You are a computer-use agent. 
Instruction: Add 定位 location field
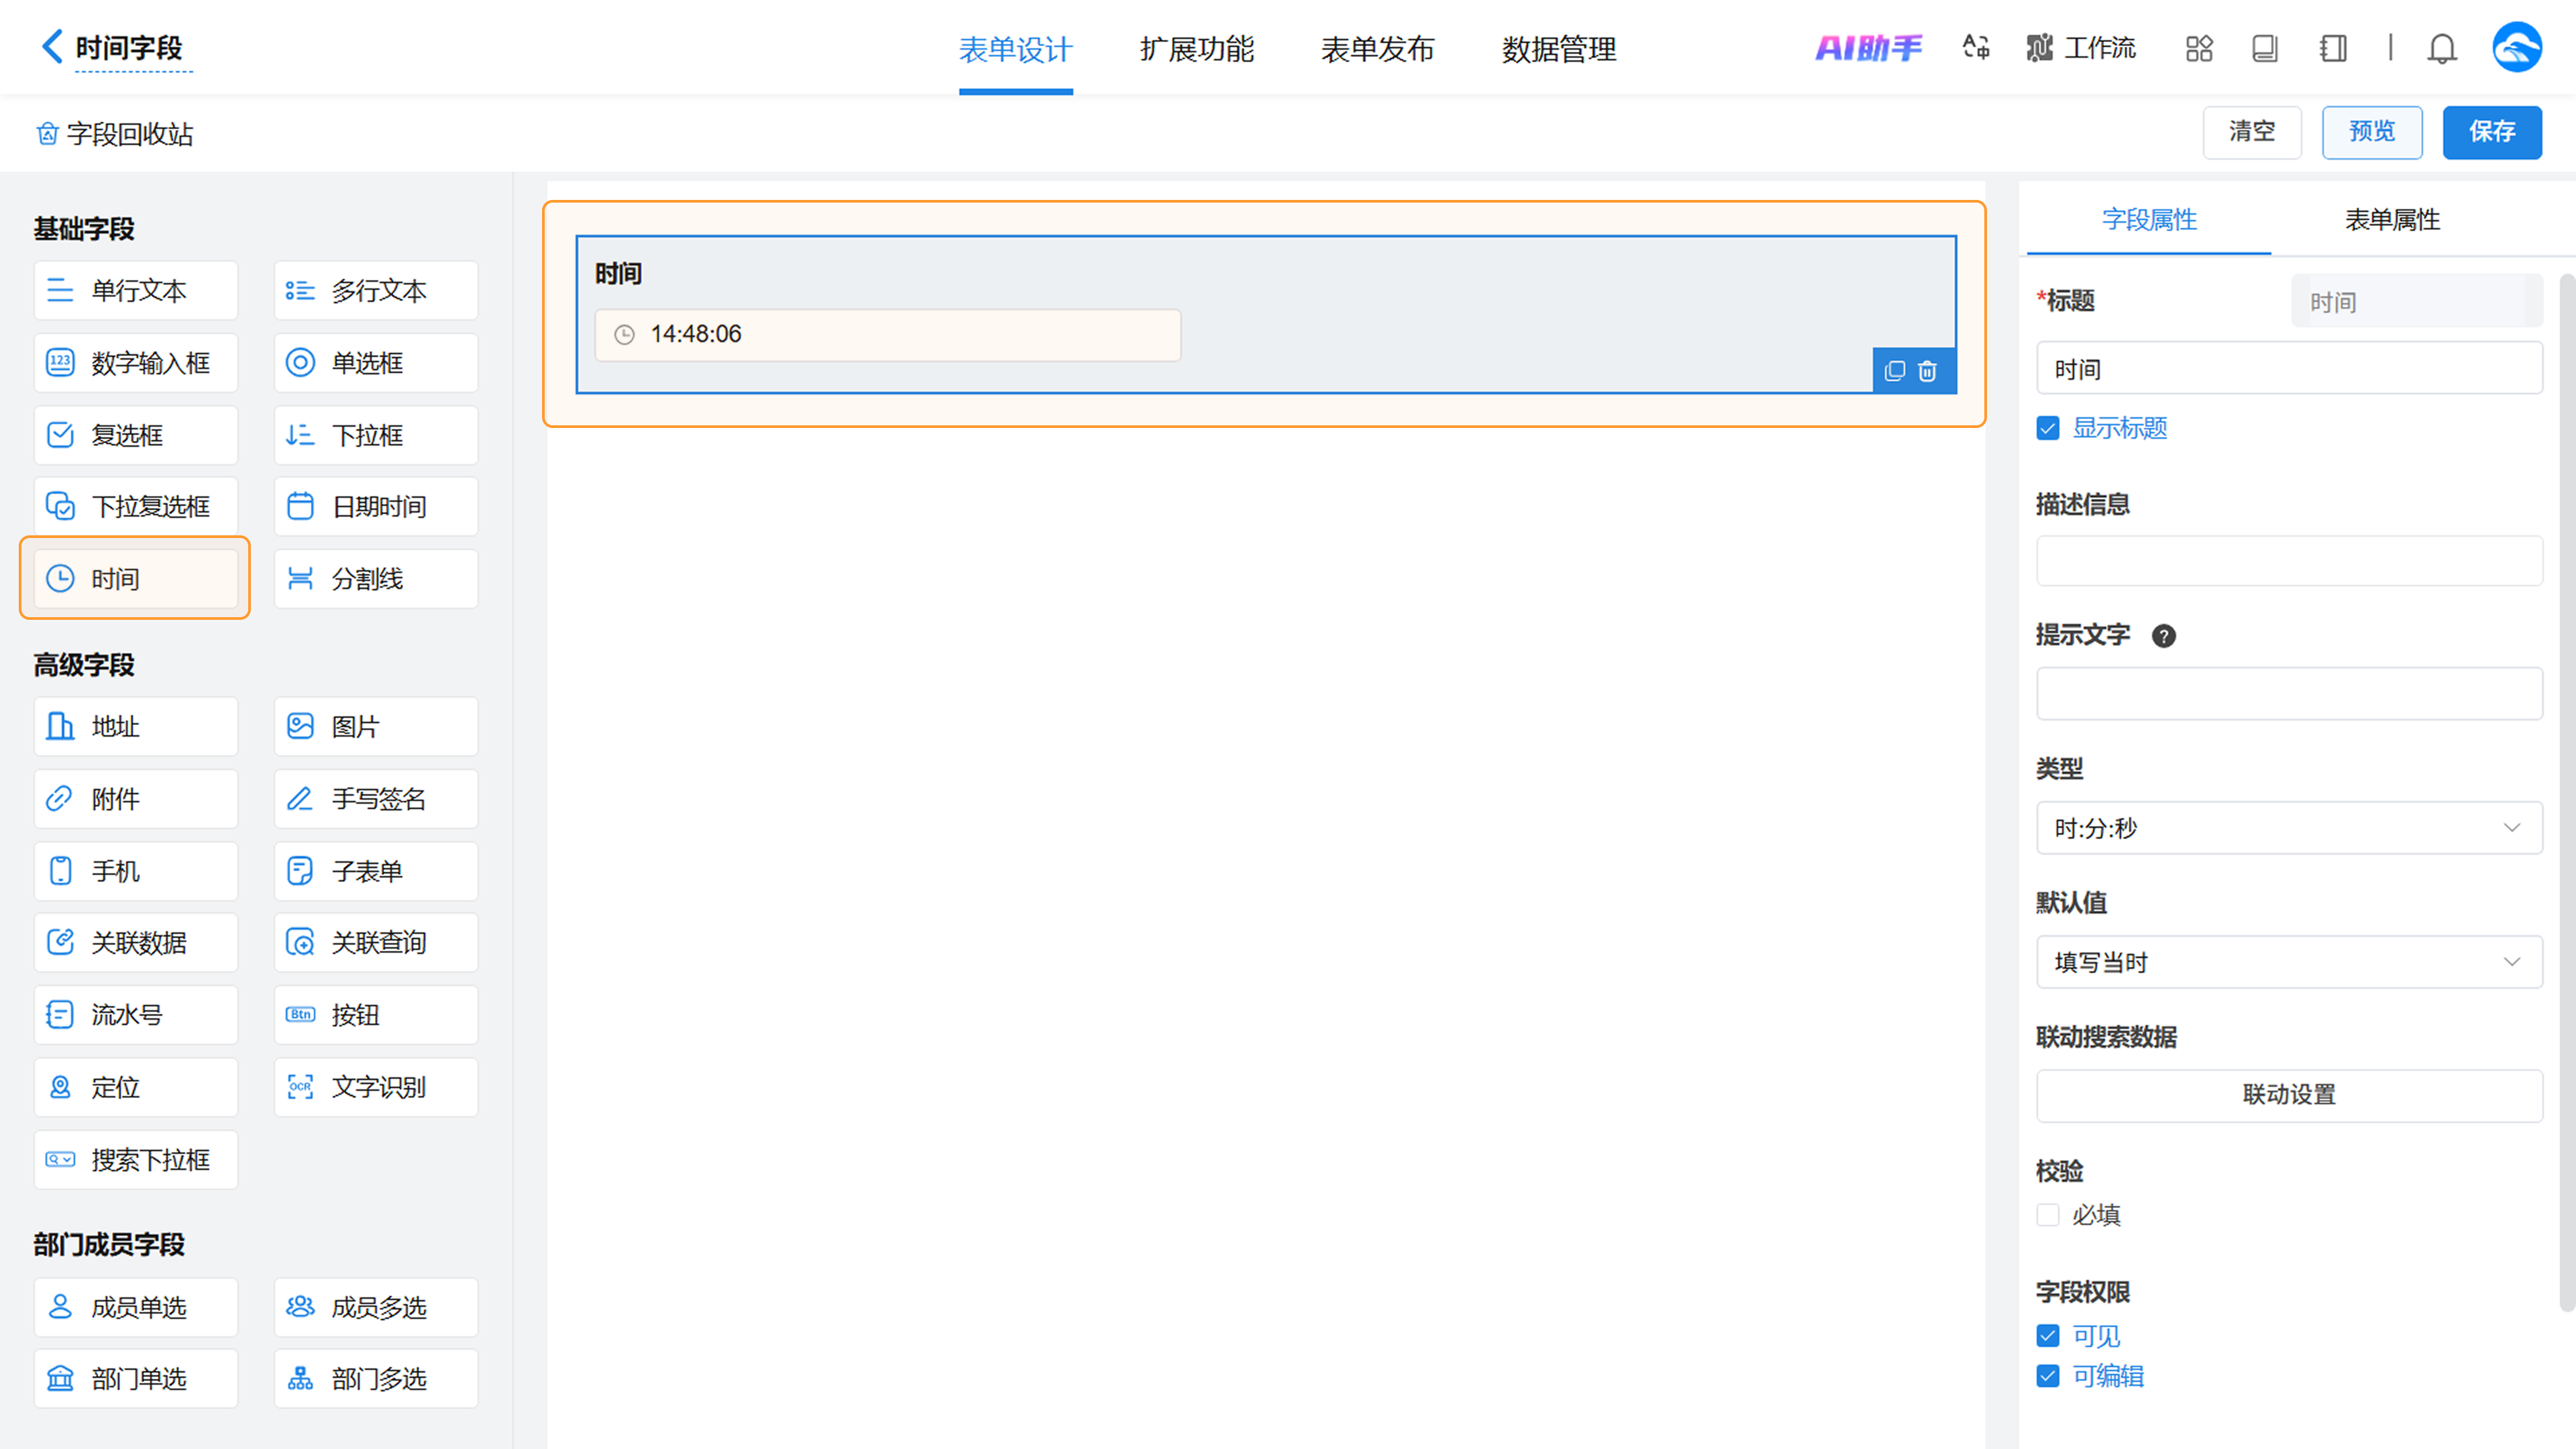pos(136,1088)
